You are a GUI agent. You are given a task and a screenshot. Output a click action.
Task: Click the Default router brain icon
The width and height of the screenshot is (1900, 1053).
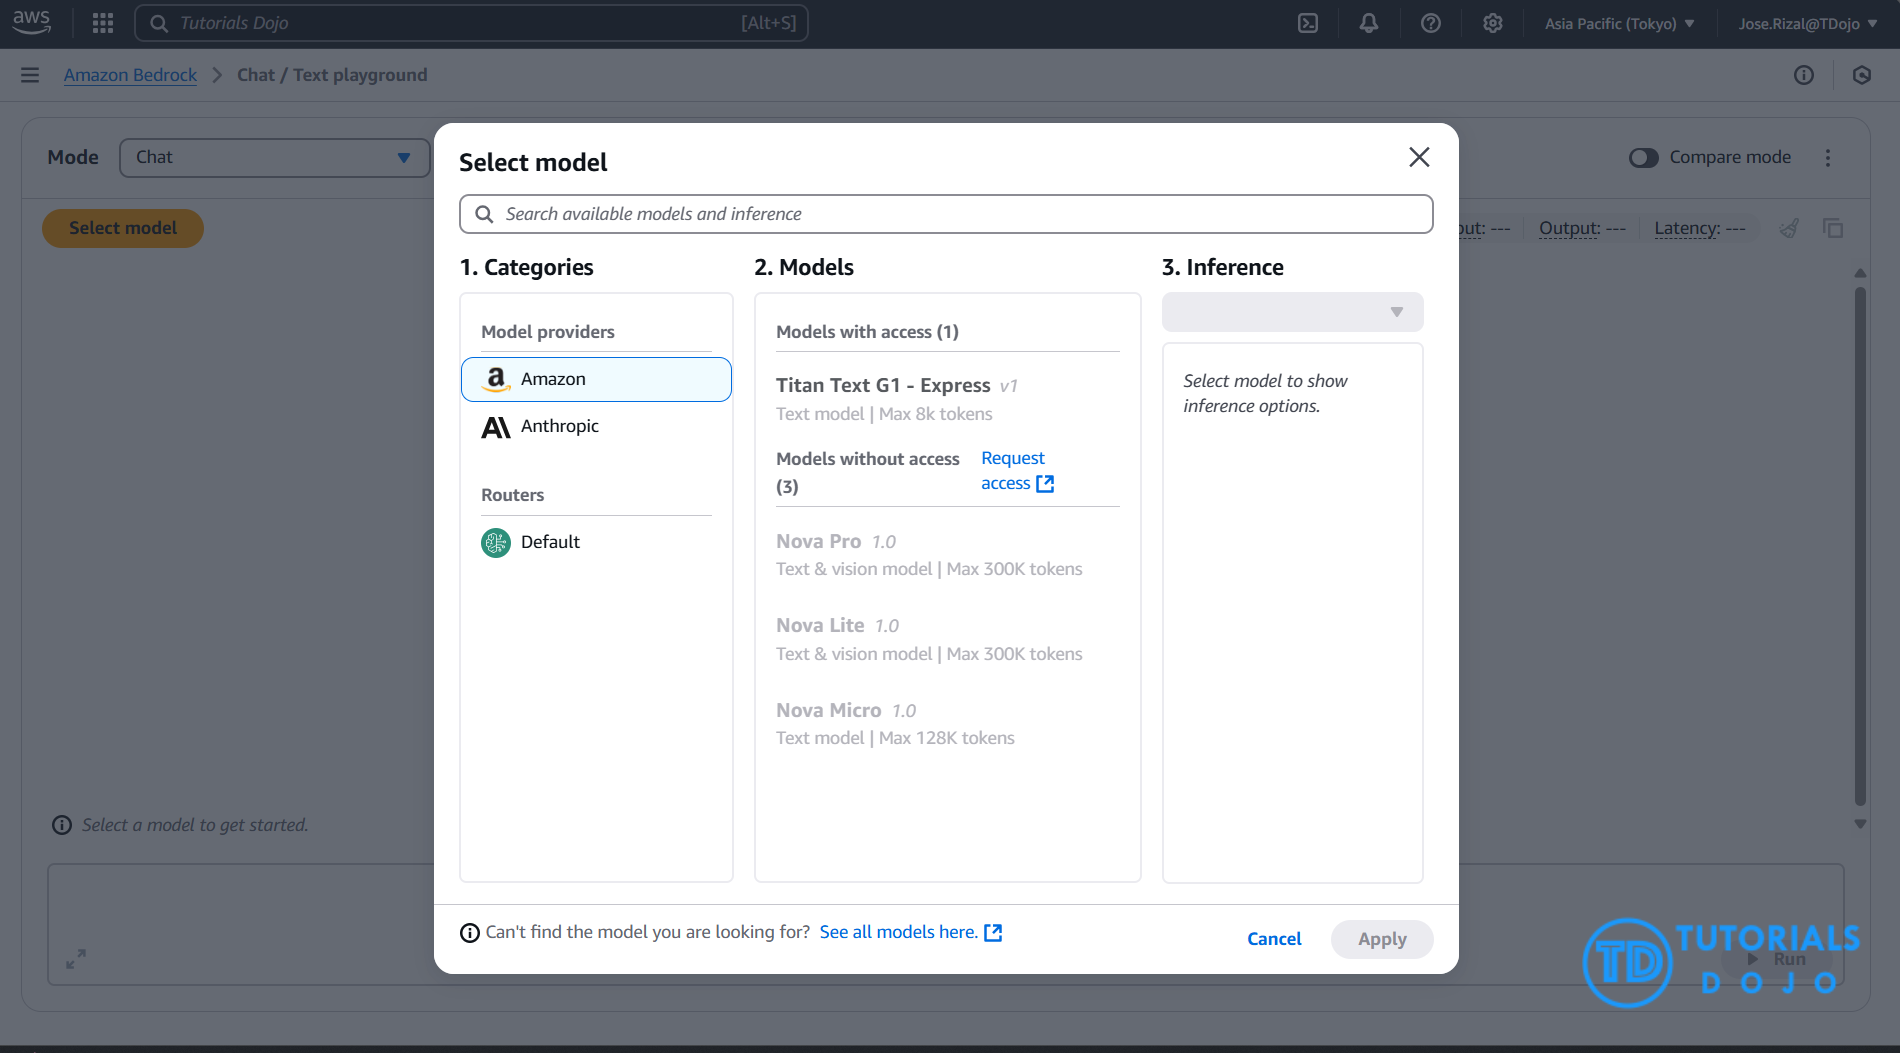point(496,543)
